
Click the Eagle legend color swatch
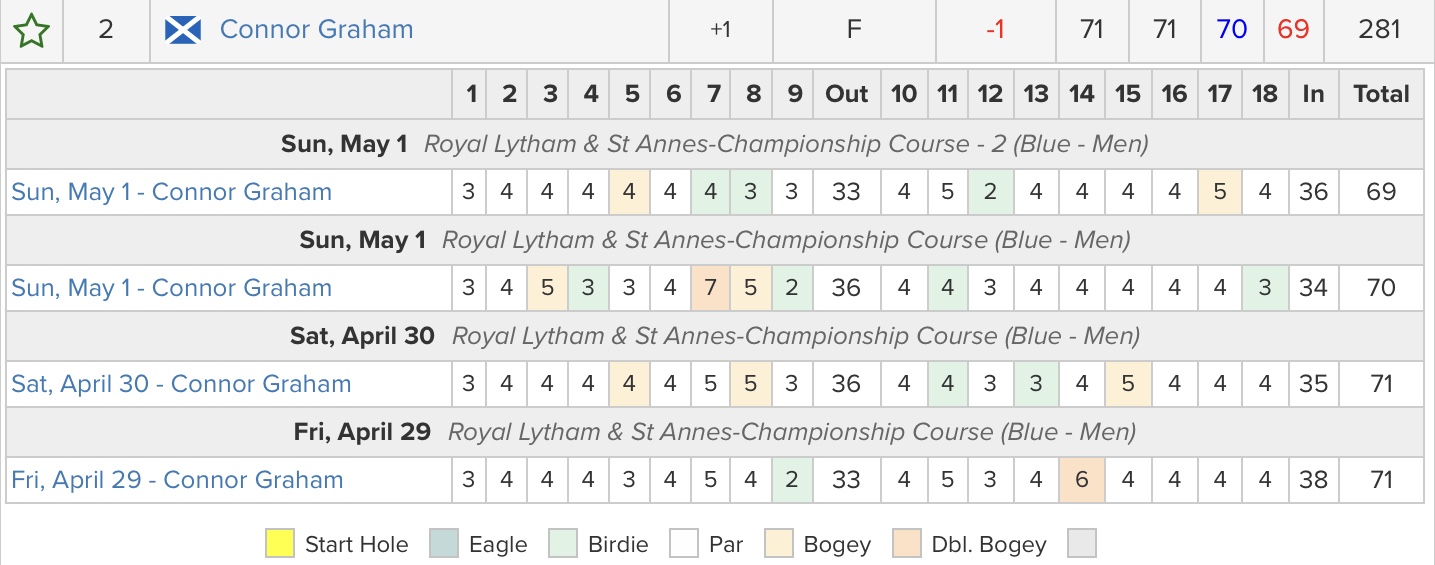[x=444, y=544]
